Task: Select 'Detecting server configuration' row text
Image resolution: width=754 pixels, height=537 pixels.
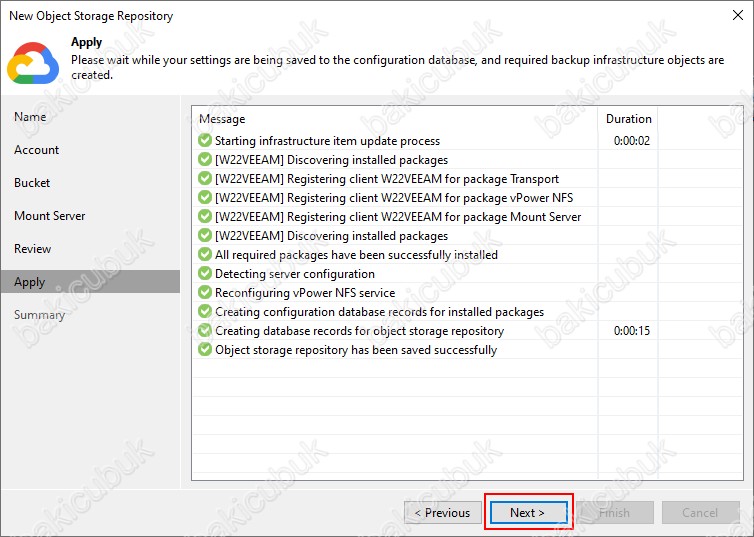Action: pos(295,274)
